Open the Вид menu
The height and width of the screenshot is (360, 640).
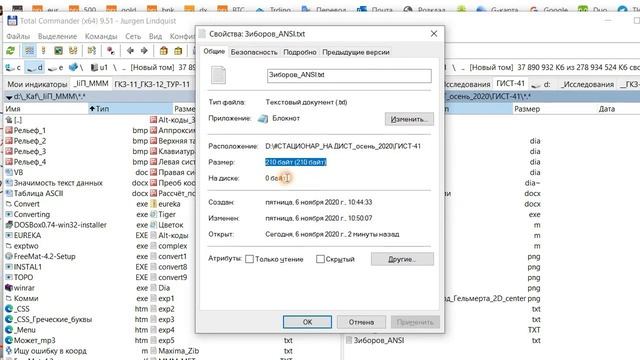(155, 36)
